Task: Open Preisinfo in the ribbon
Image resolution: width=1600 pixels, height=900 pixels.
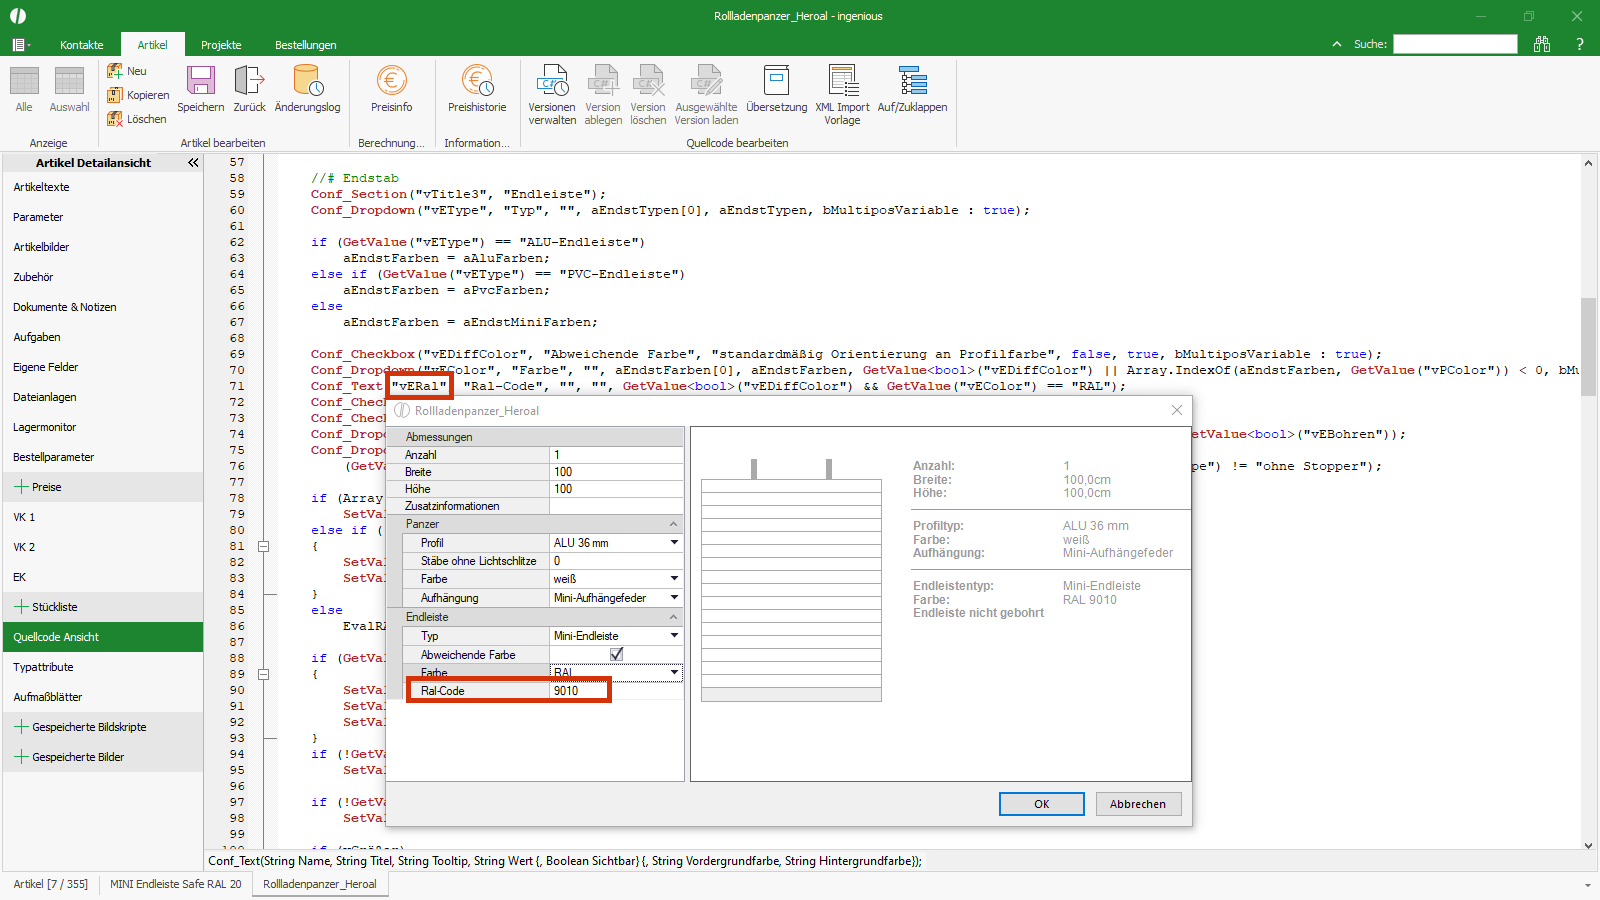Action: coord(391,82)
